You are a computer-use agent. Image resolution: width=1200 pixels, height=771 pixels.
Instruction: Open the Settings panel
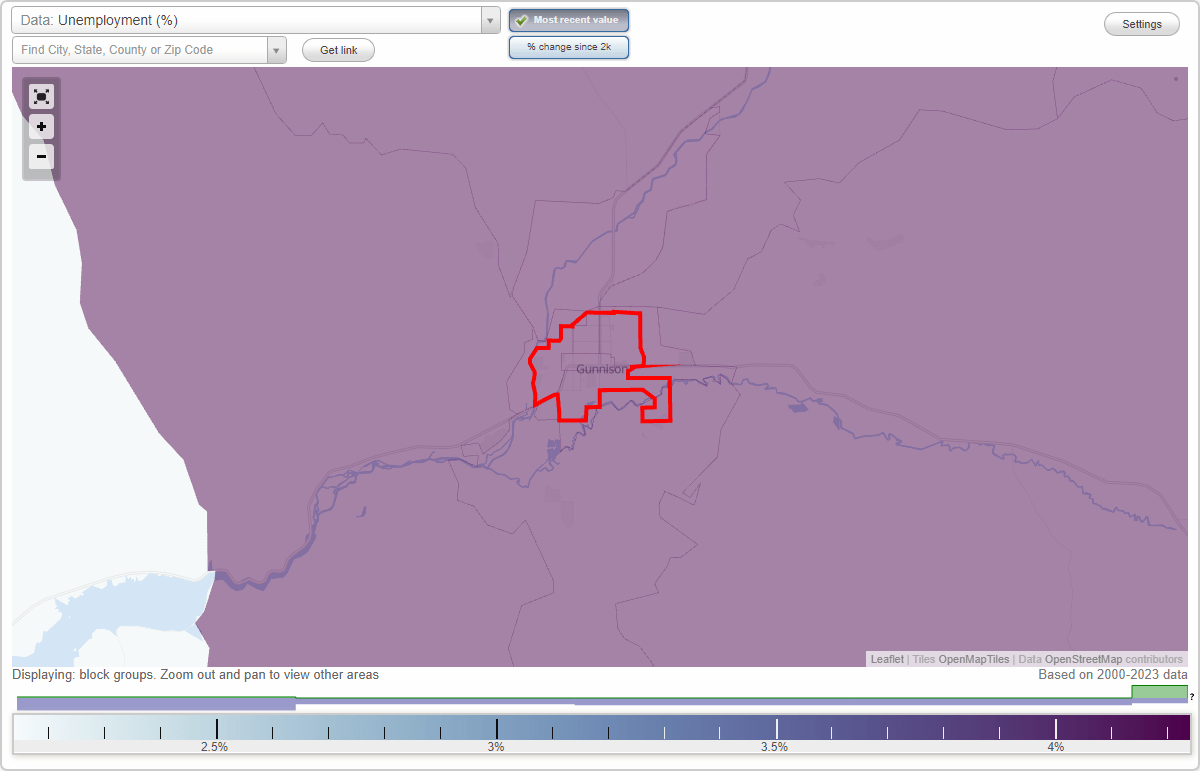(x=1141, y=23)
